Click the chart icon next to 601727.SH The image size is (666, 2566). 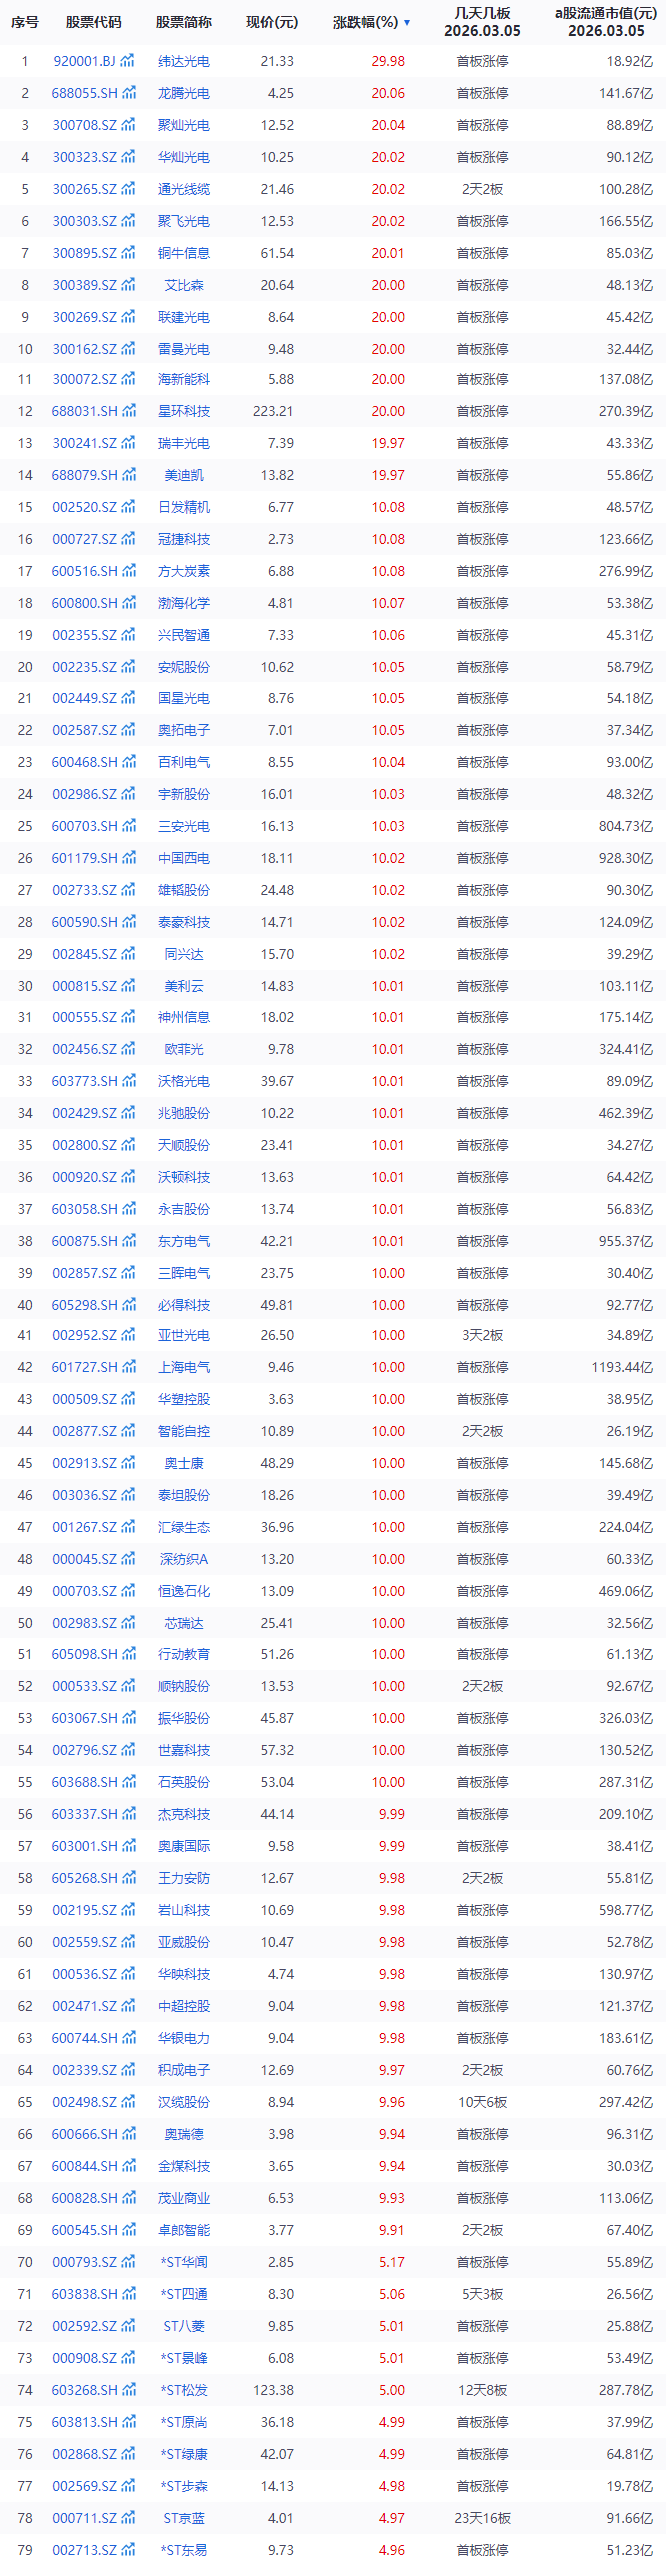[x=128, y=1367]
